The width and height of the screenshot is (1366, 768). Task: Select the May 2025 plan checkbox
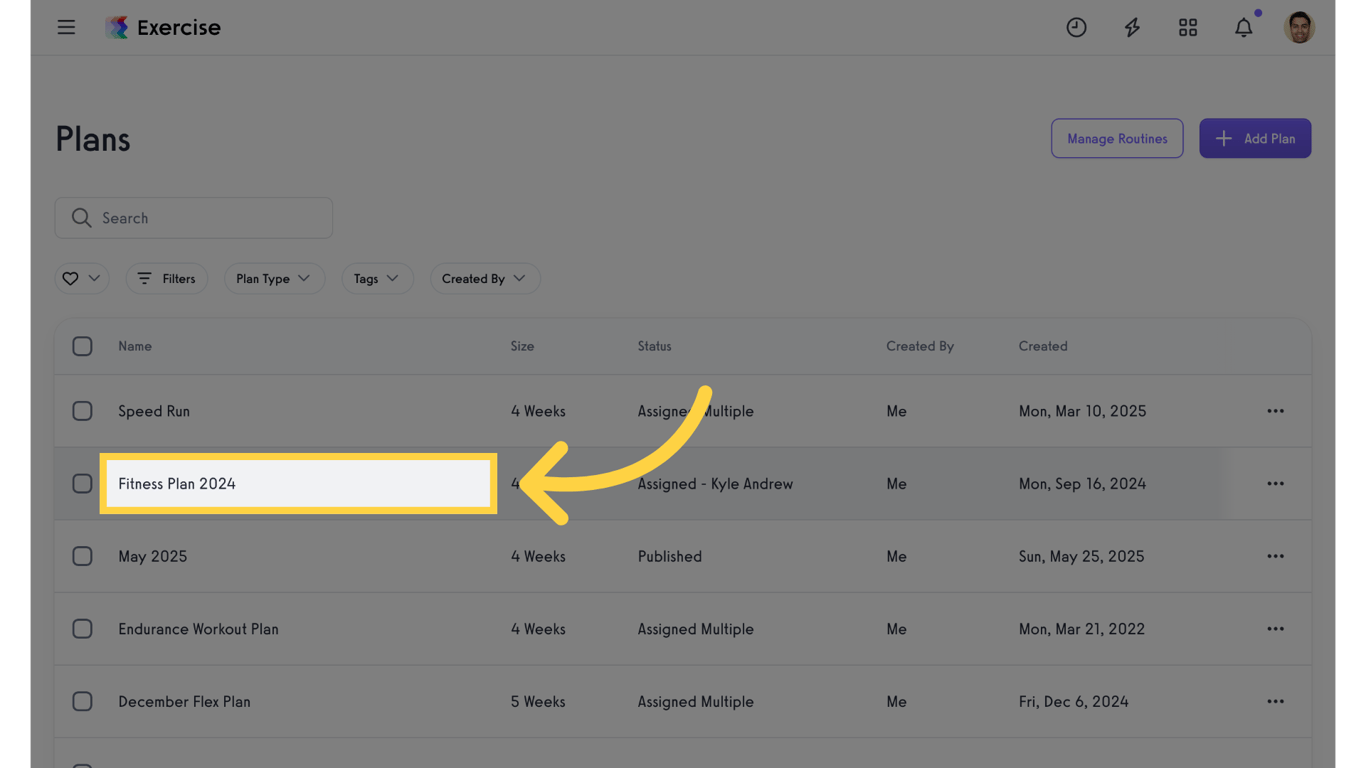coord(82,556)
